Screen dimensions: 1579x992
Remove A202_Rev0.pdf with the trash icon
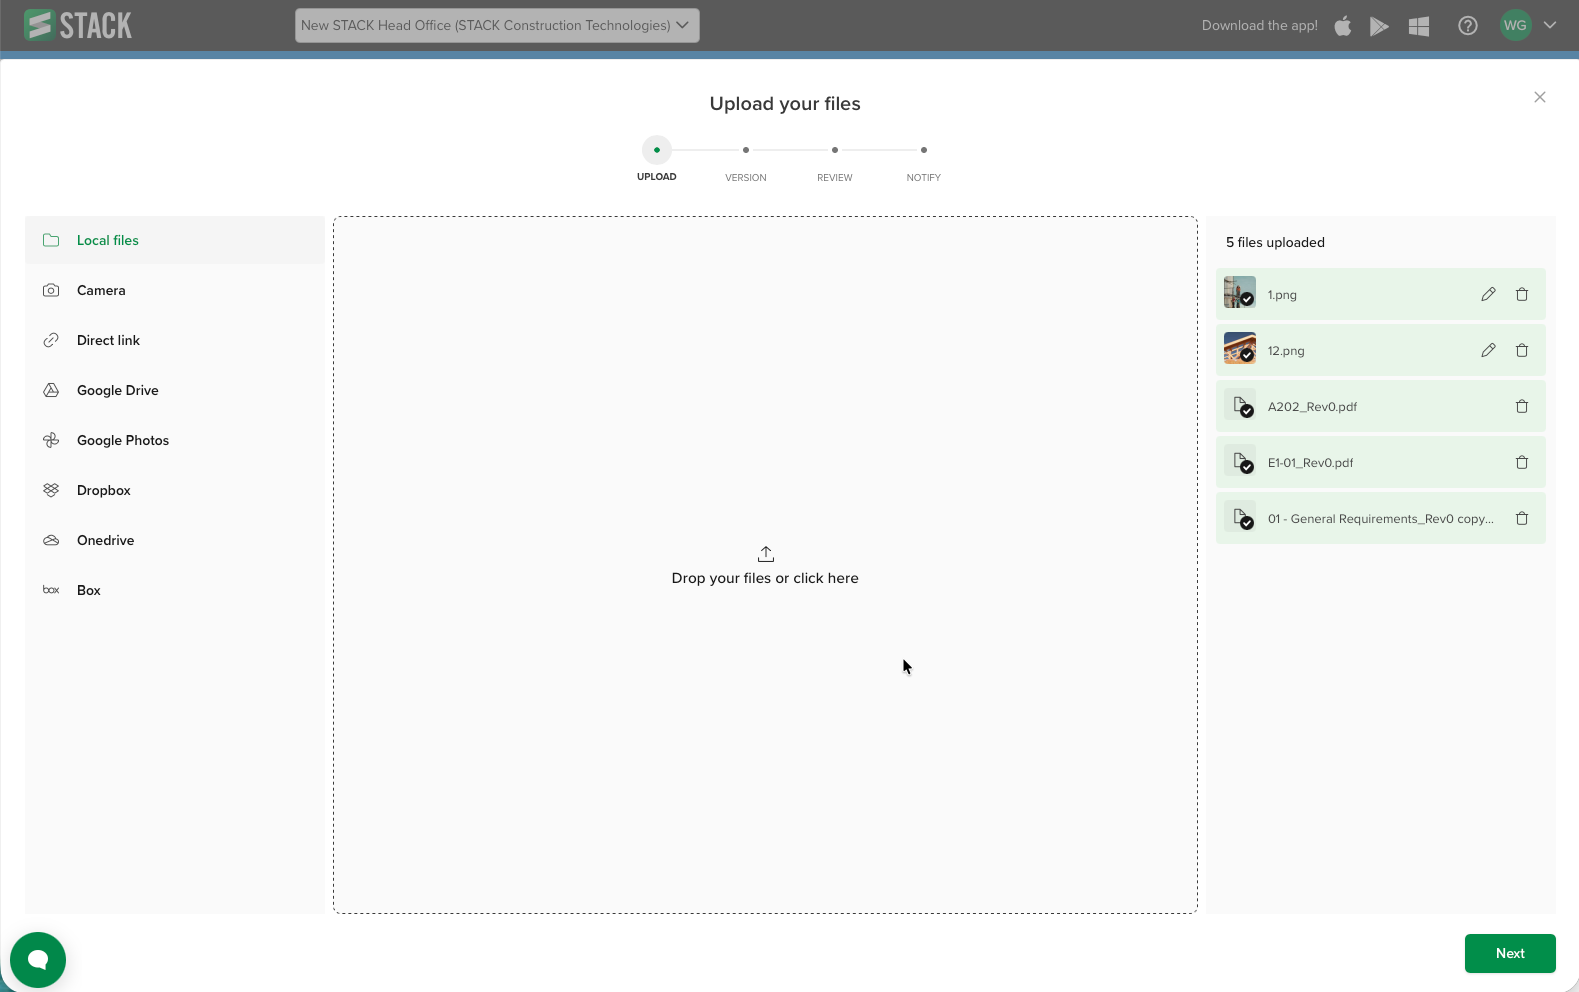(1521, 406)
